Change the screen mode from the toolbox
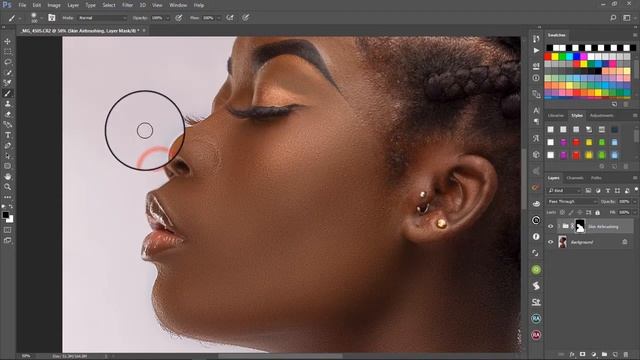640x360 pixels. [x=7, y=240]
